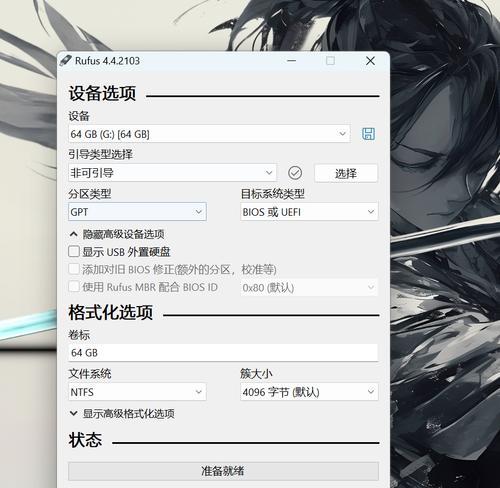Viewport: 500px width, 488px height.
Task: Close the Rufus window
Action: tap(370, 61)
